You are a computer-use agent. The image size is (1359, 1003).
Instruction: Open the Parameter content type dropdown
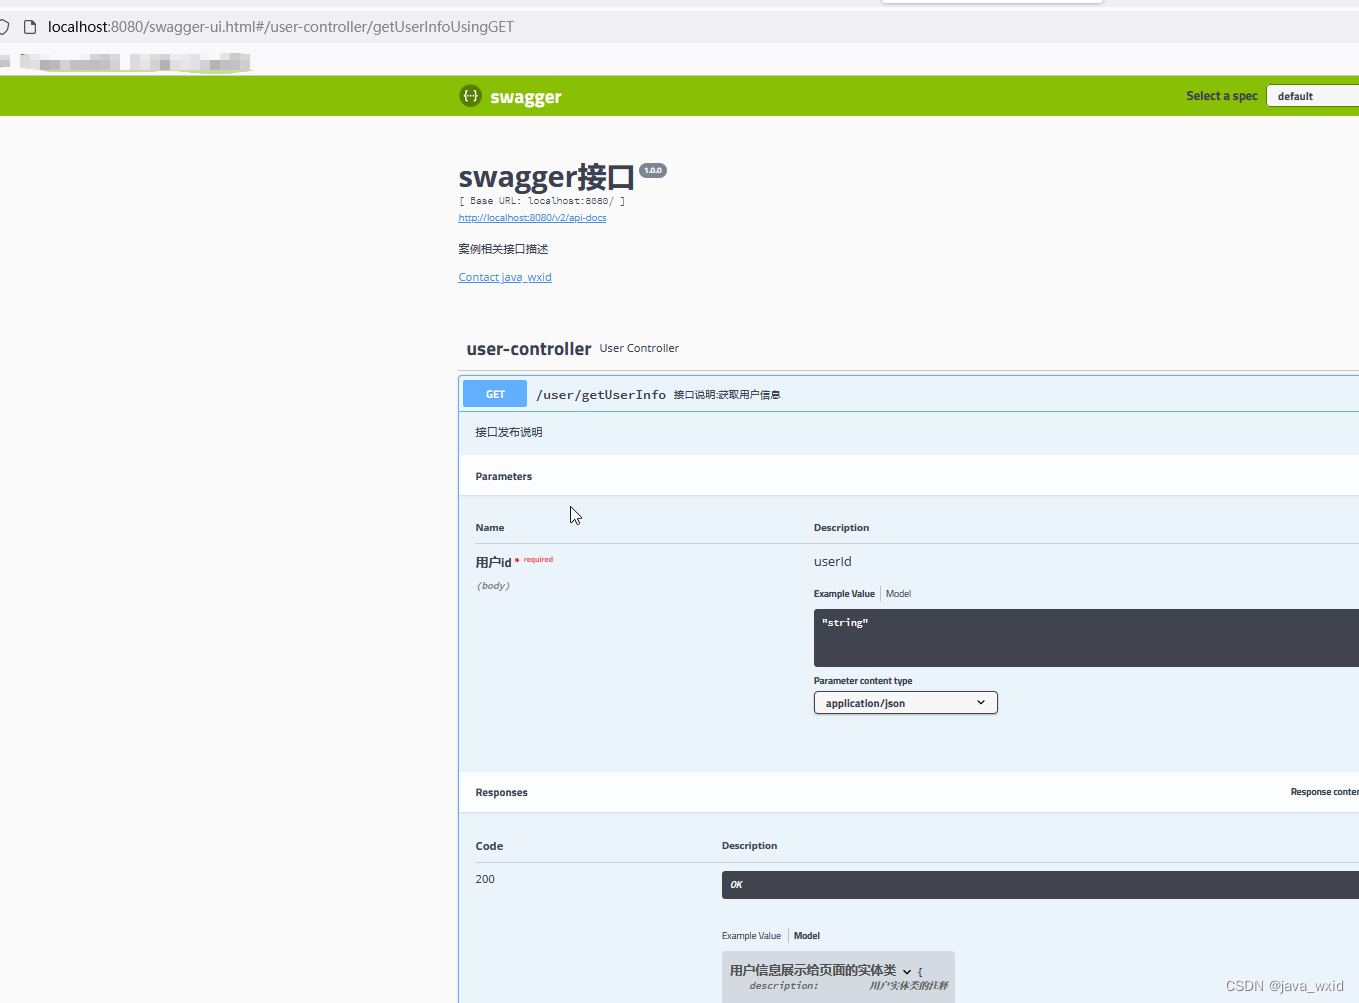coord(905,703)
